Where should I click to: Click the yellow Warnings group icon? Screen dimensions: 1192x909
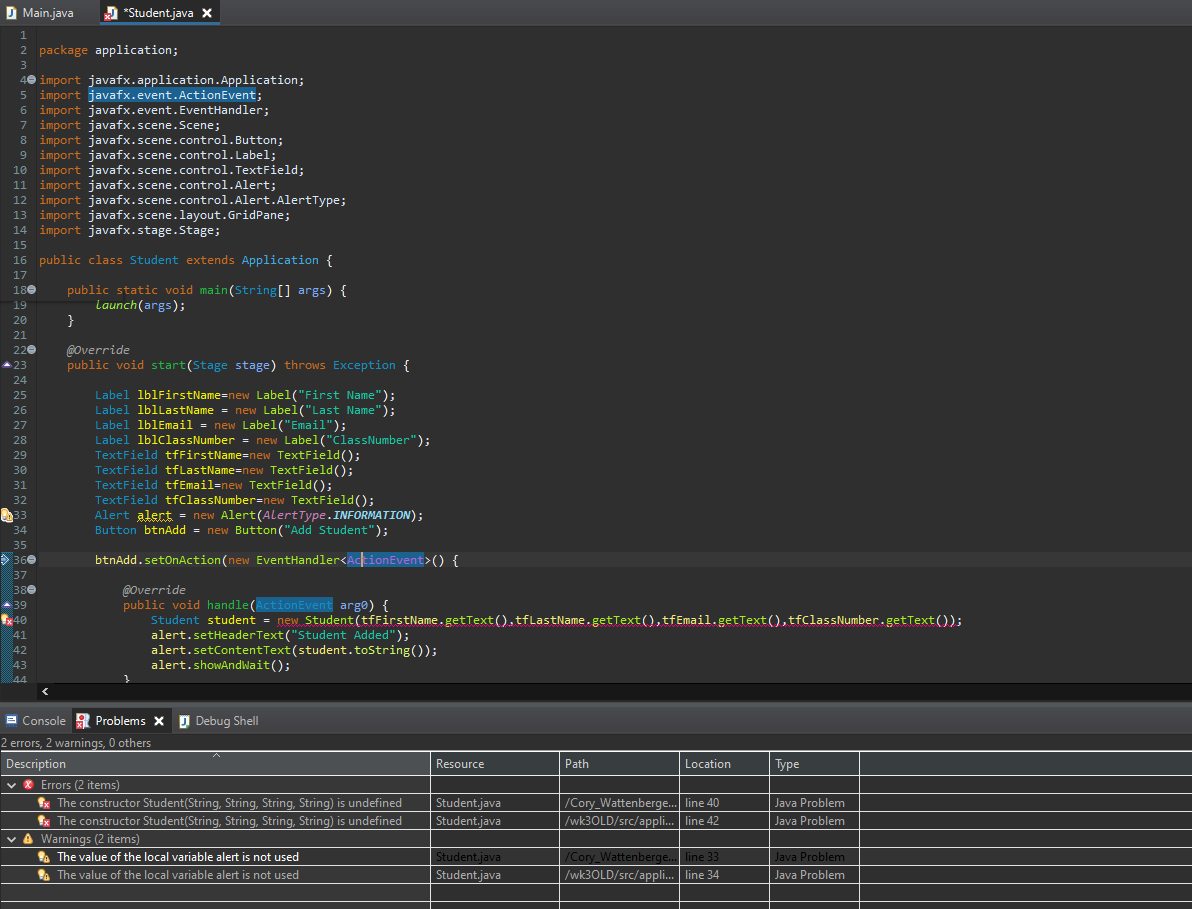28,839
